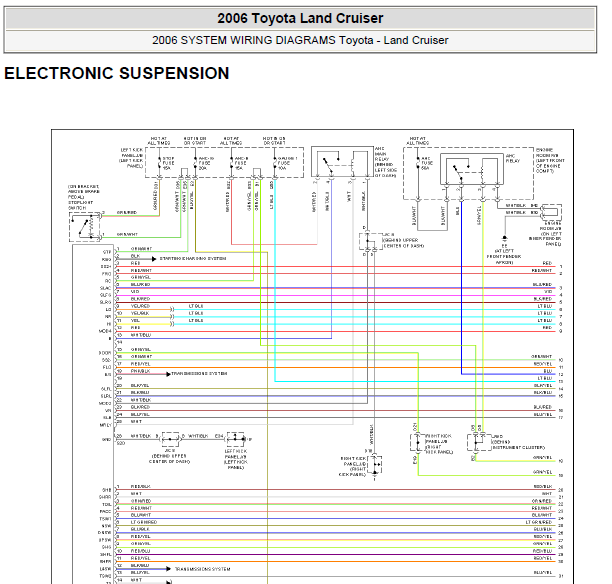Click LEFT KICK PANEL J/B label beside fuse box
The height and width of the screenshot is (584, 612).
click(x=132, y=158)
